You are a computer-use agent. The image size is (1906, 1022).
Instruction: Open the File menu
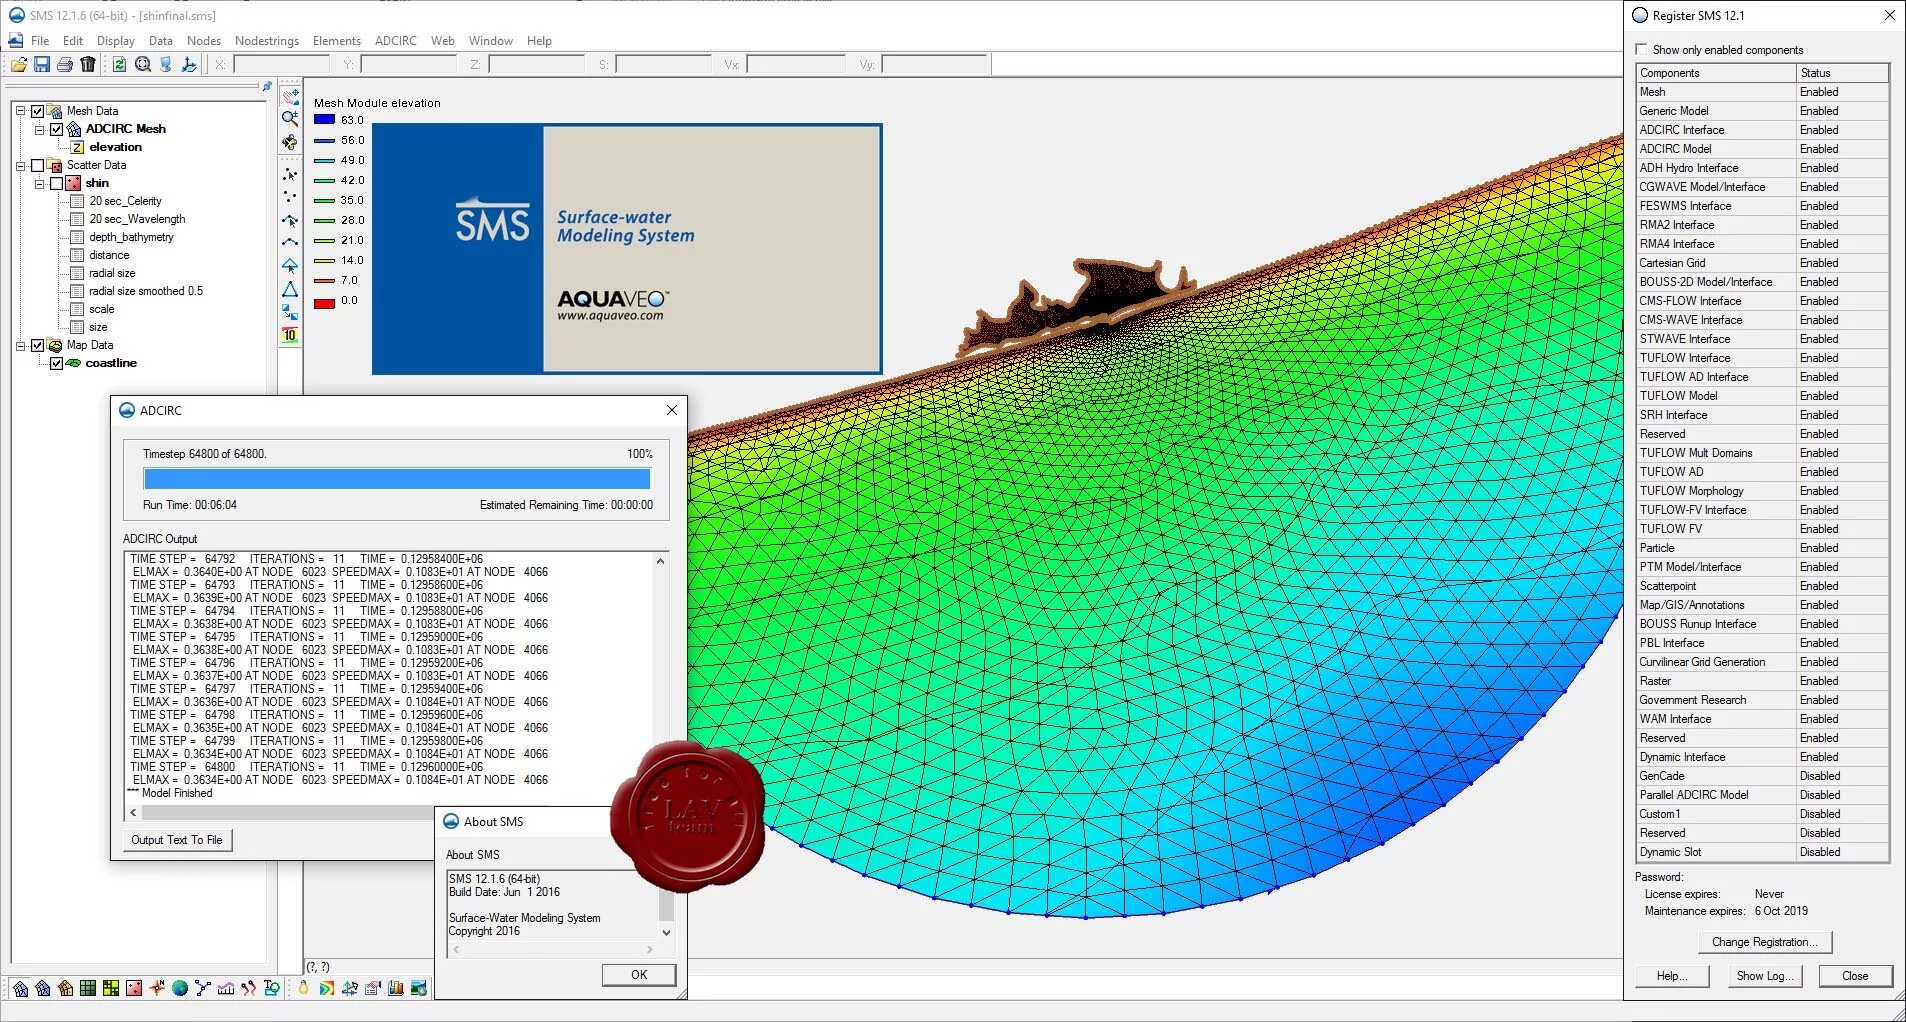tap(40, 41)
